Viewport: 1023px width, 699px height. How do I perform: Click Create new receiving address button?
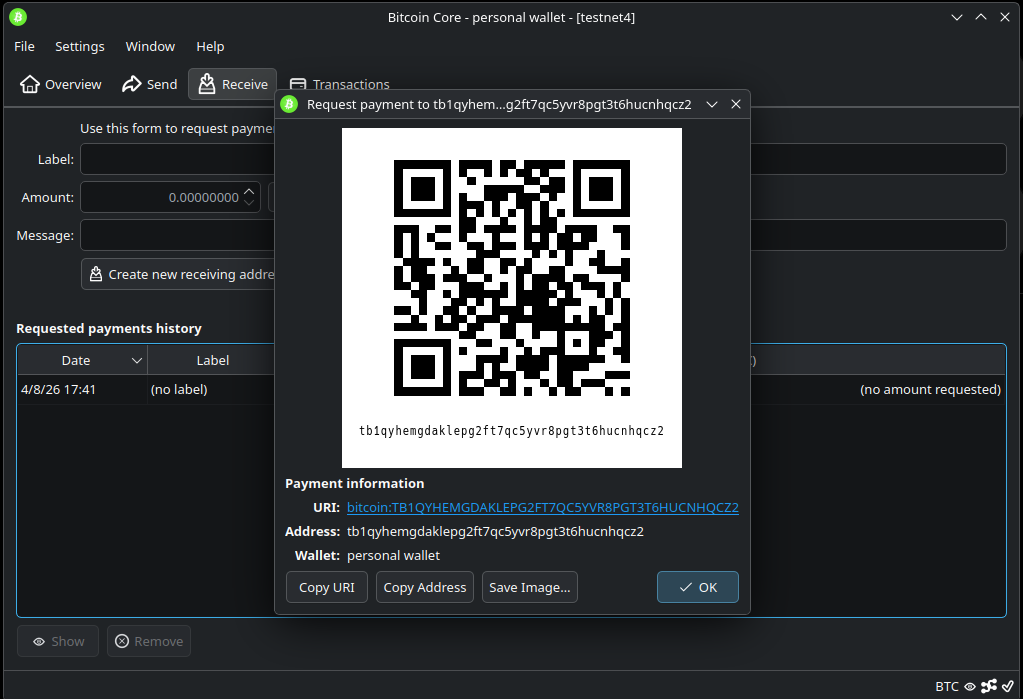pyautogui.click(x=179, y=274)
